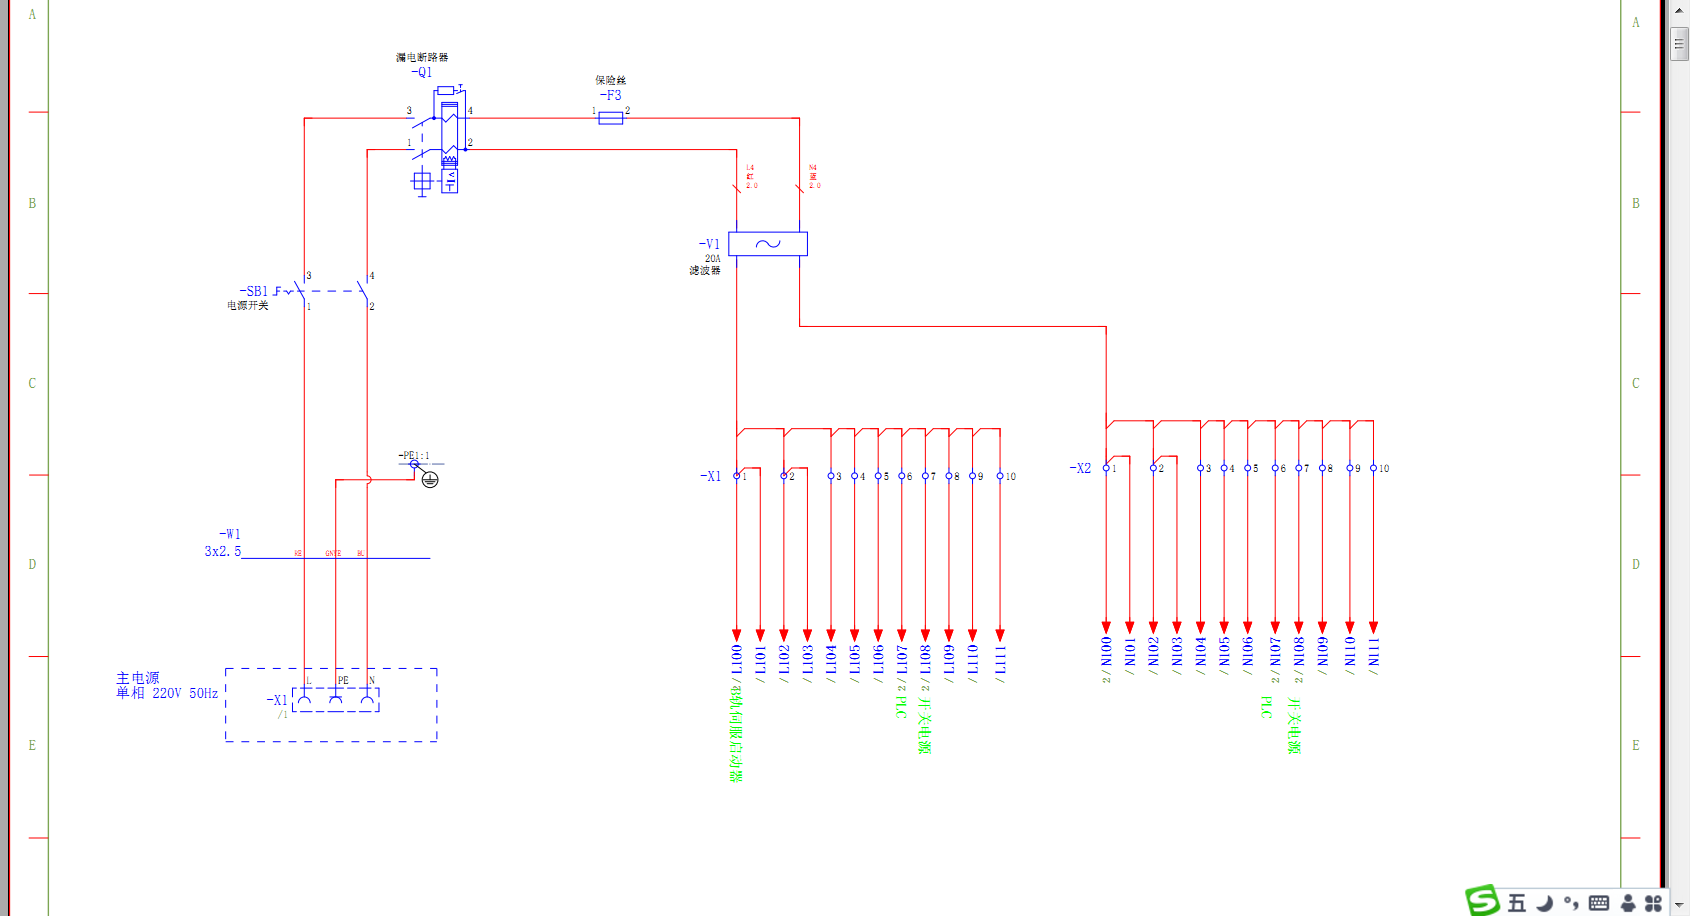This screenshot has height=916, width=1690.
Task: Open the soft keyboard icon
Action: pyautogui.click(x=1599, y=903)
